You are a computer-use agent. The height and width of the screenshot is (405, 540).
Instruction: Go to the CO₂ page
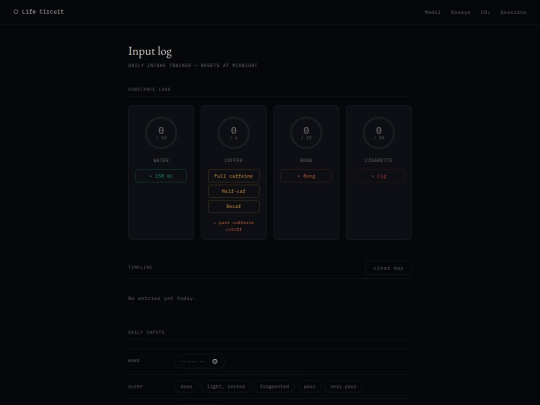tap(485, 12)
